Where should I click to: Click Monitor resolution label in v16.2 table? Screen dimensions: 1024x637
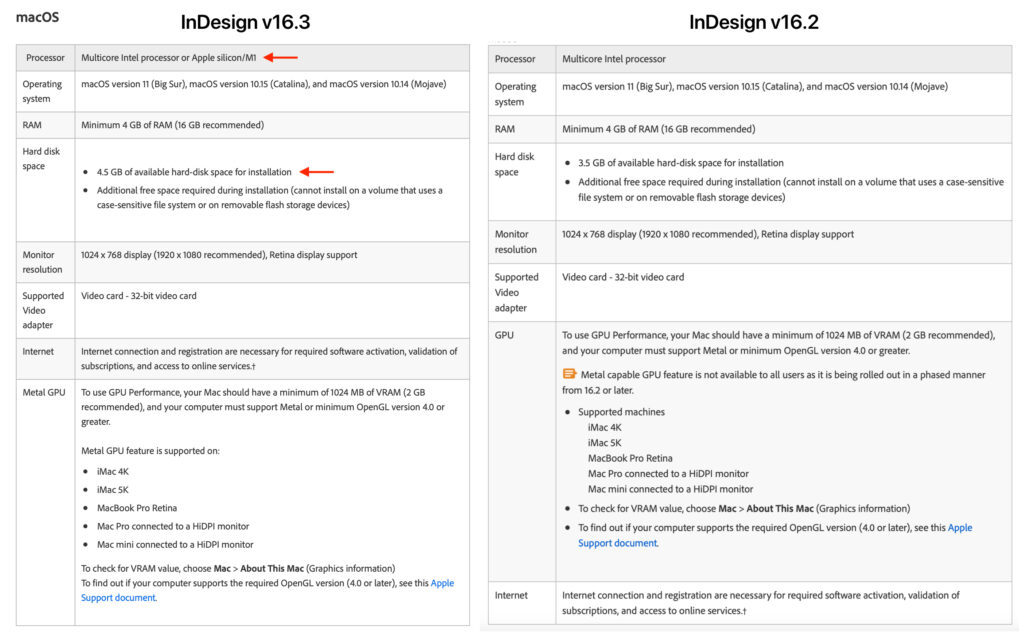pyautogui.click(x=515, y=242)
